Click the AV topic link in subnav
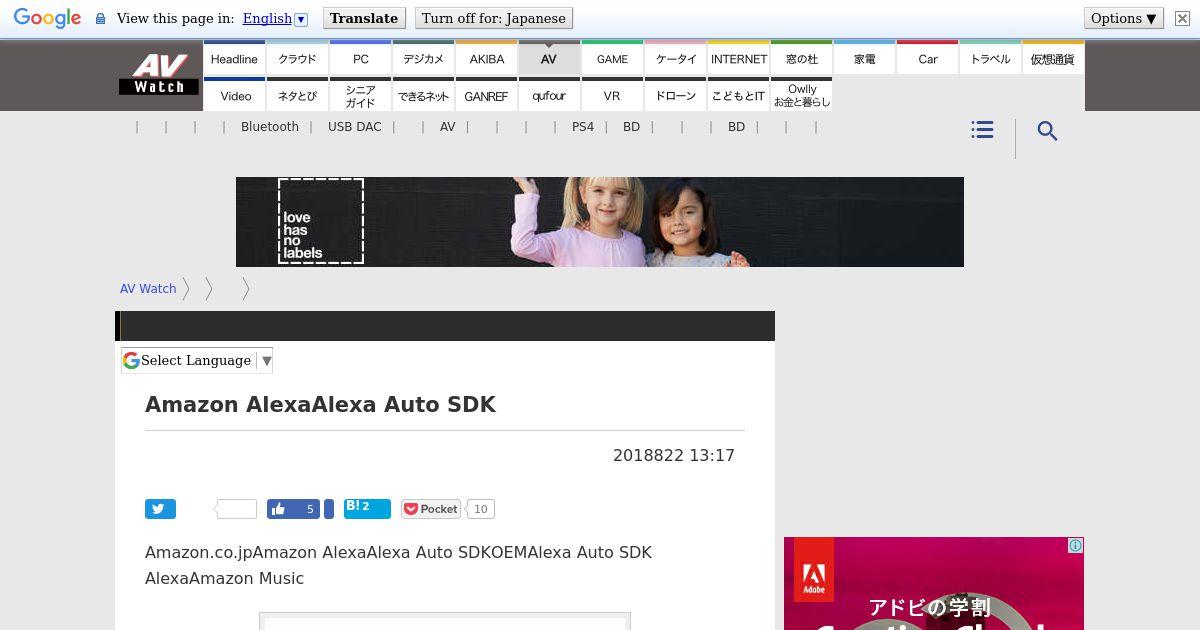 pyautogui.click(x=447, y=127)
